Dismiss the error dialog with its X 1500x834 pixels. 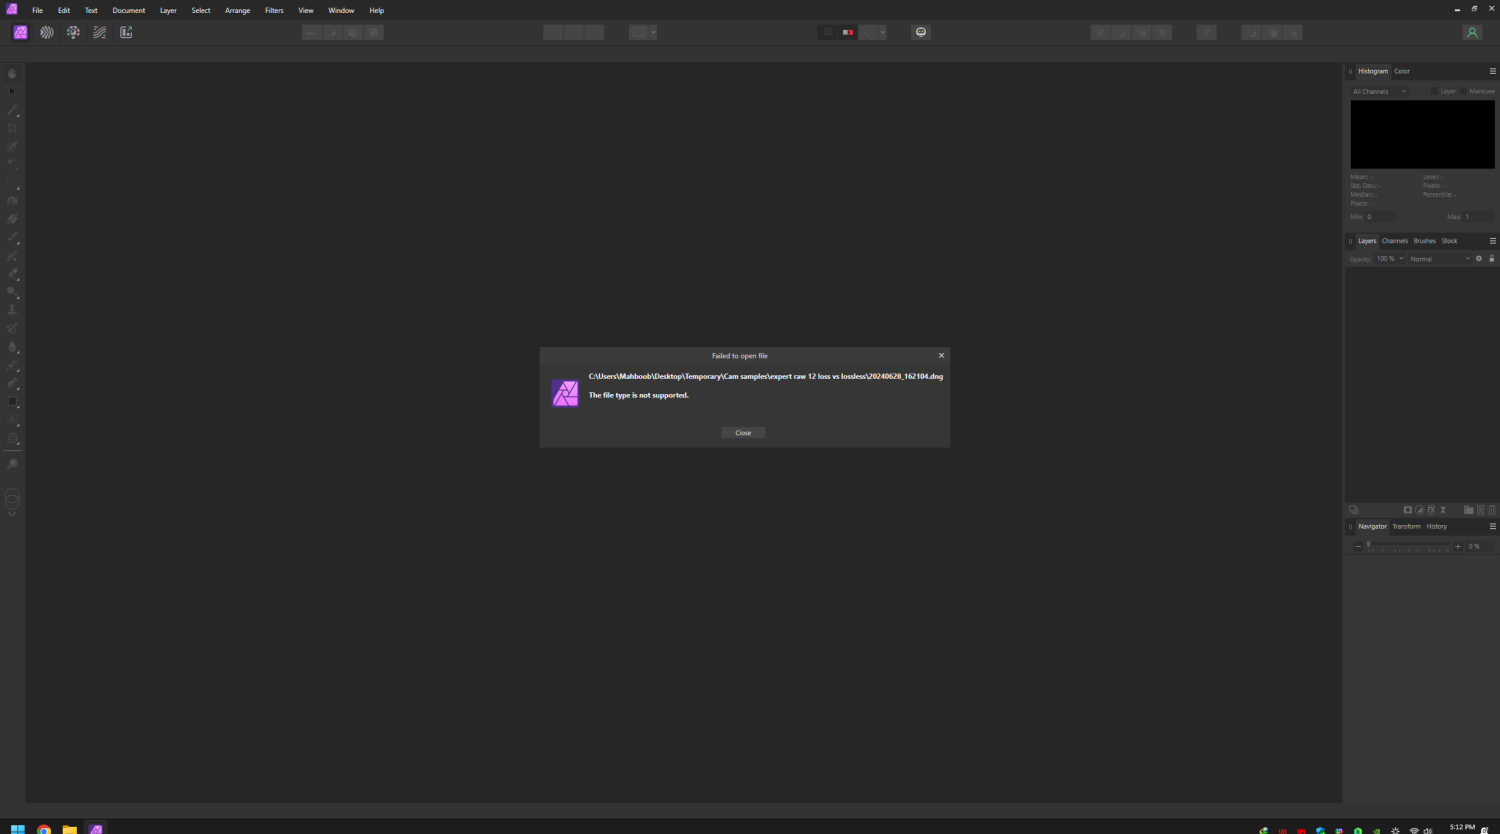[941, 355]
